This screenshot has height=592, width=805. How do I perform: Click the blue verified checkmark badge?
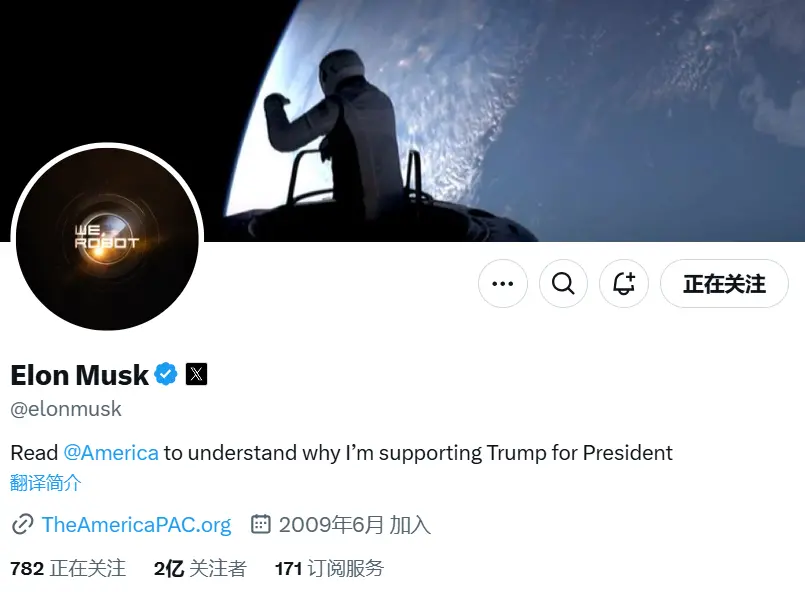click(x=166, y=375)
